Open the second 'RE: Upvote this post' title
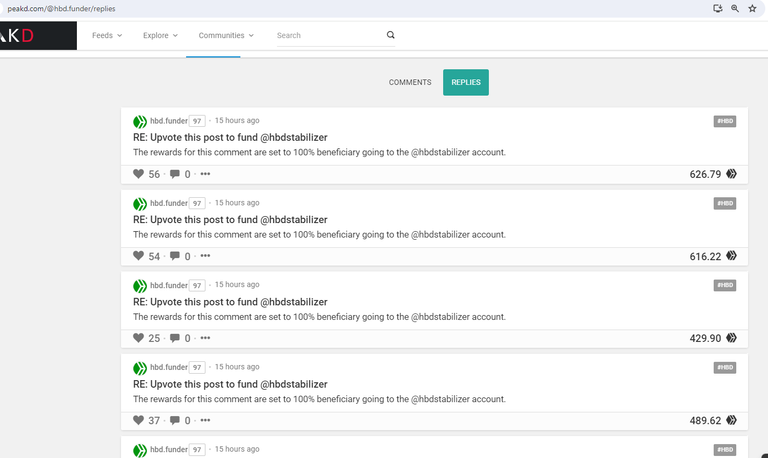768x458 pixels. click(230, 220)
